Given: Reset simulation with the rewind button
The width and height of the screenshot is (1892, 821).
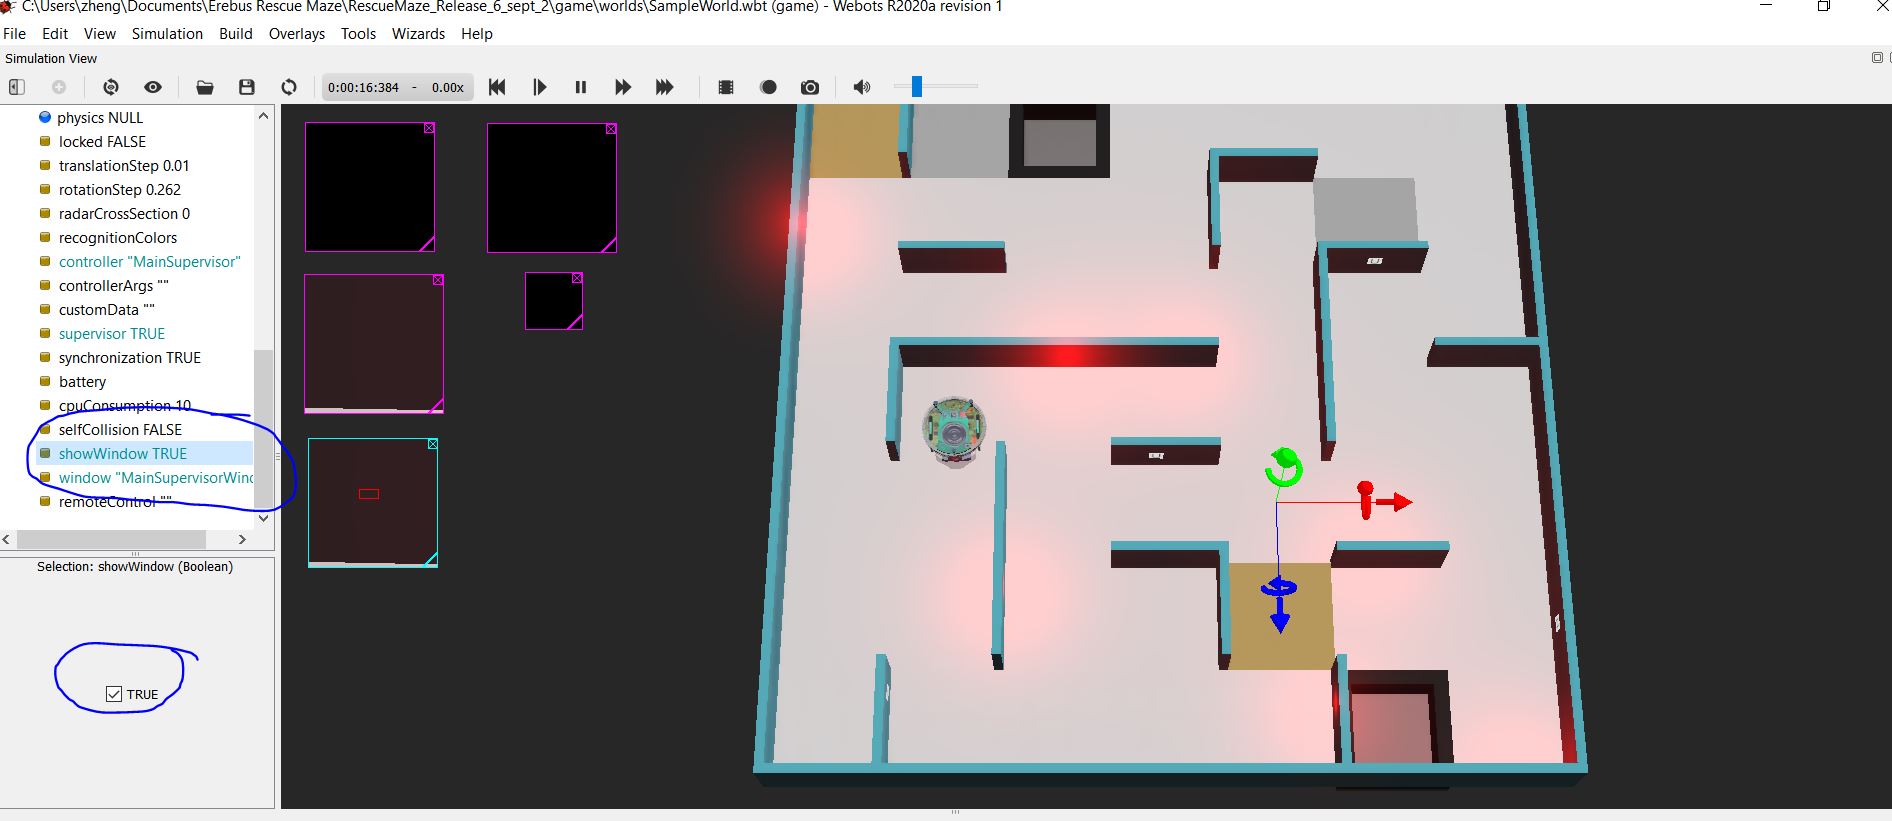Looking at the screenshot, I should click(x=497, y=87).
